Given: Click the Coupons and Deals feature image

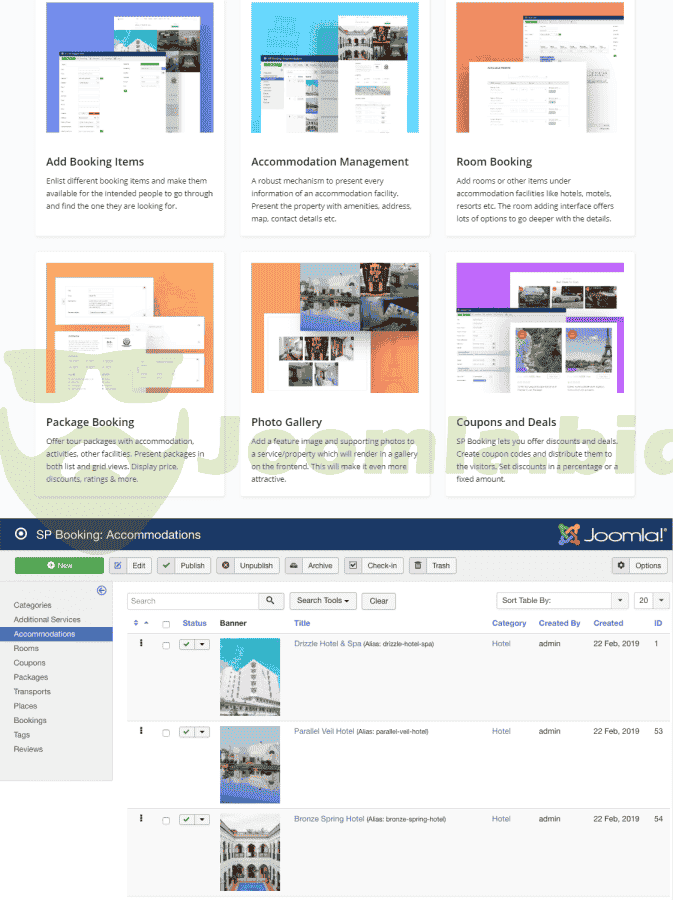Looking at the screenshot, I should coord(540,328).
